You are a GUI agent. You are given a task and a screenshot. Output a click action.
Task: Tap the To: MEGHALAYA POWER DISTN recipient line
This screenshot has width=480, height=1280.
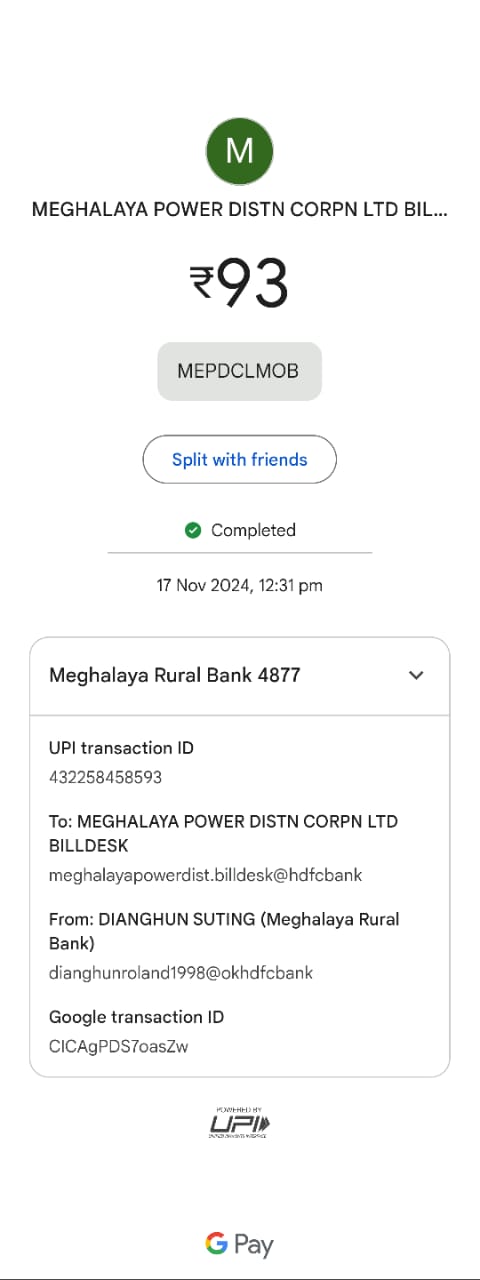(x=224, y=834)
